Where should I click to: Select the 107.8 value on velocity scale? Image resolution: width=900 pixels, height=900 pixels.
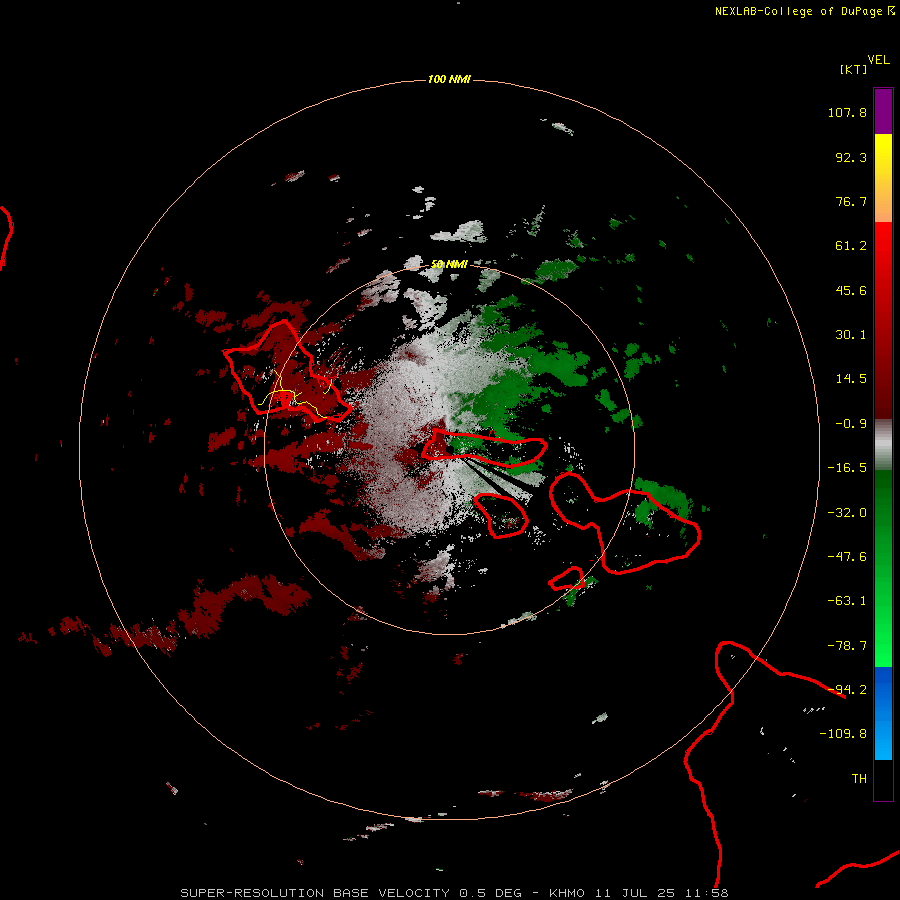tap(847, 112)
